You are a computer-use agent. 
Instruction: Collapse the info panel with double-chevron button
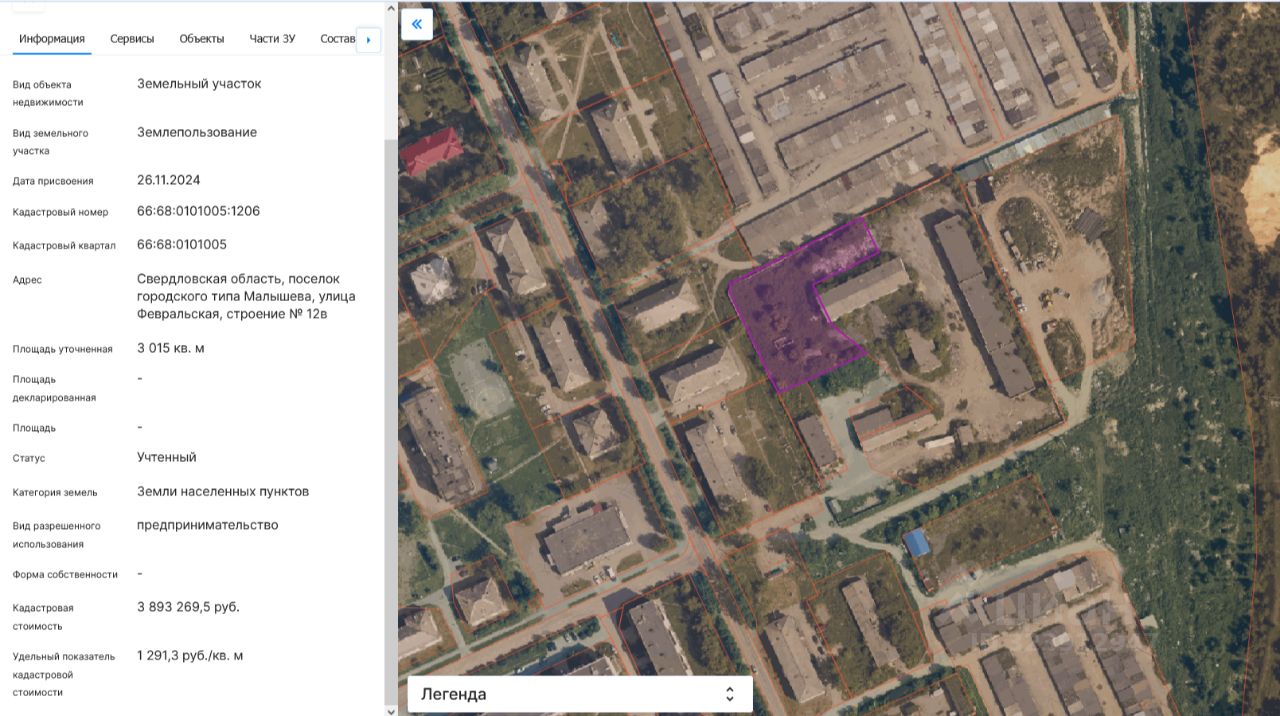[417, 24]
